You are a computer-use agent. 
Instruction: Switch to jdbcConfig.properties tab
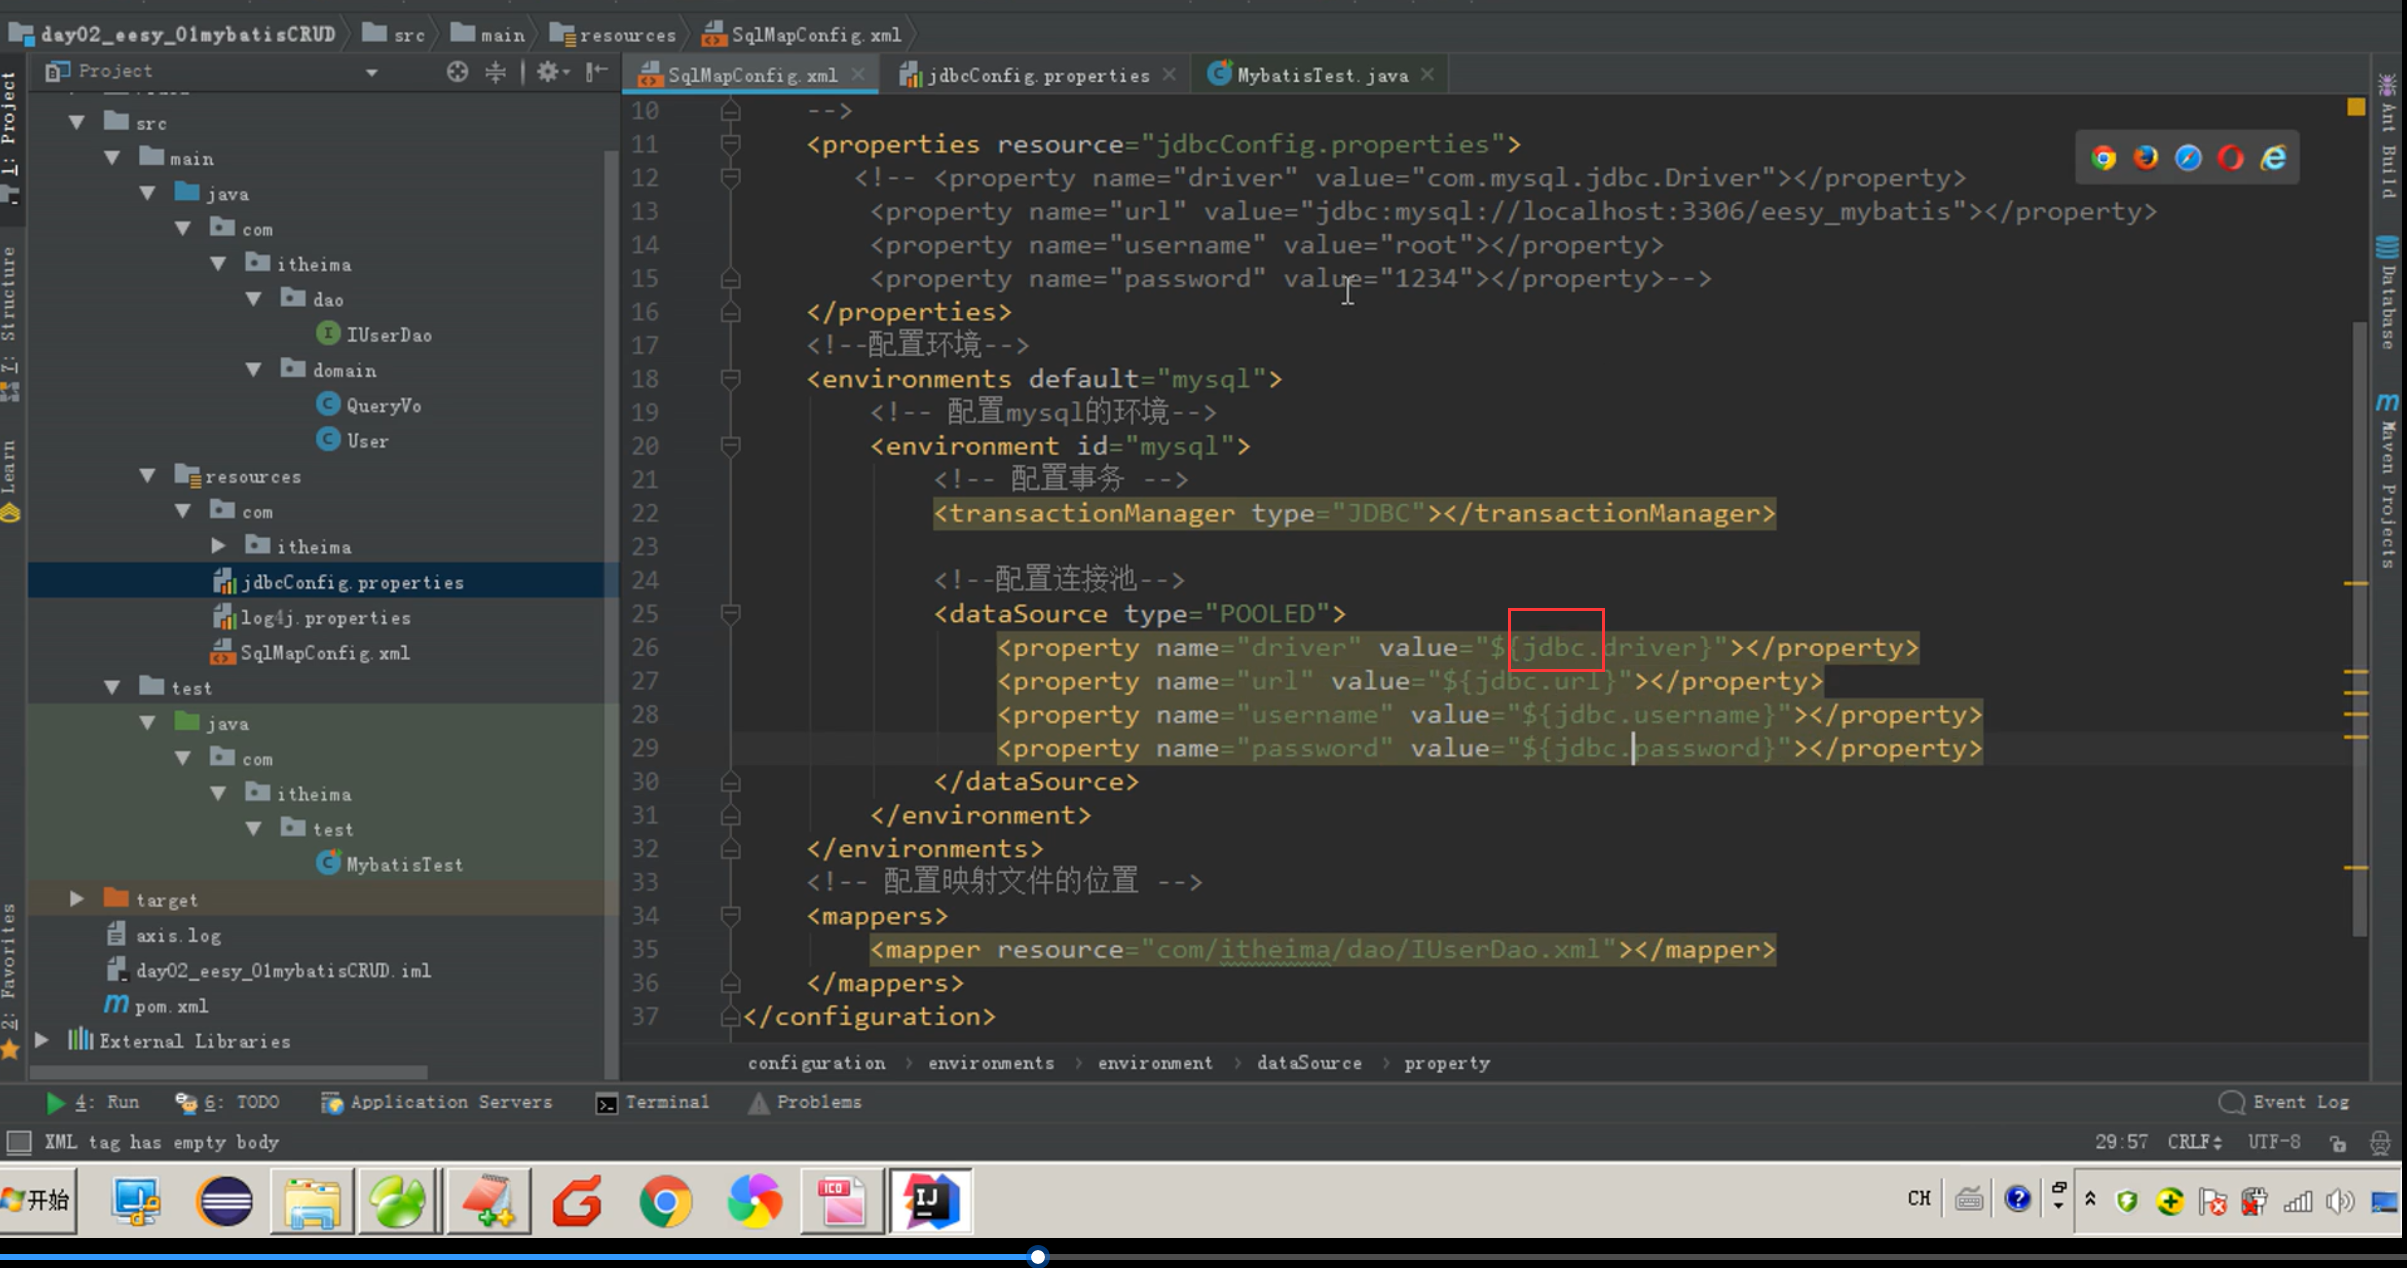click(x=1037, y=75)
